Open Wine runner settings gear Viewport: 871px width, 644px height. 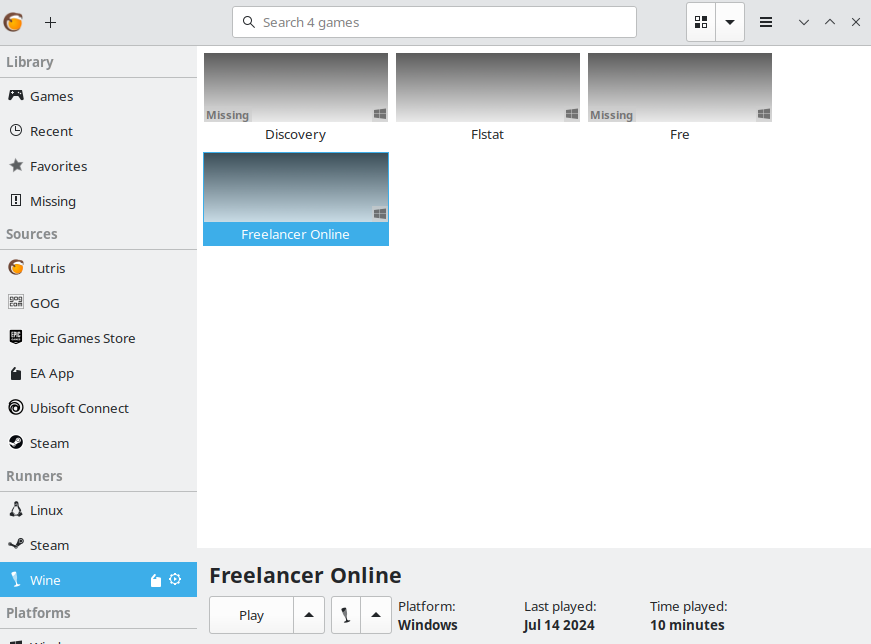point(175,580)
